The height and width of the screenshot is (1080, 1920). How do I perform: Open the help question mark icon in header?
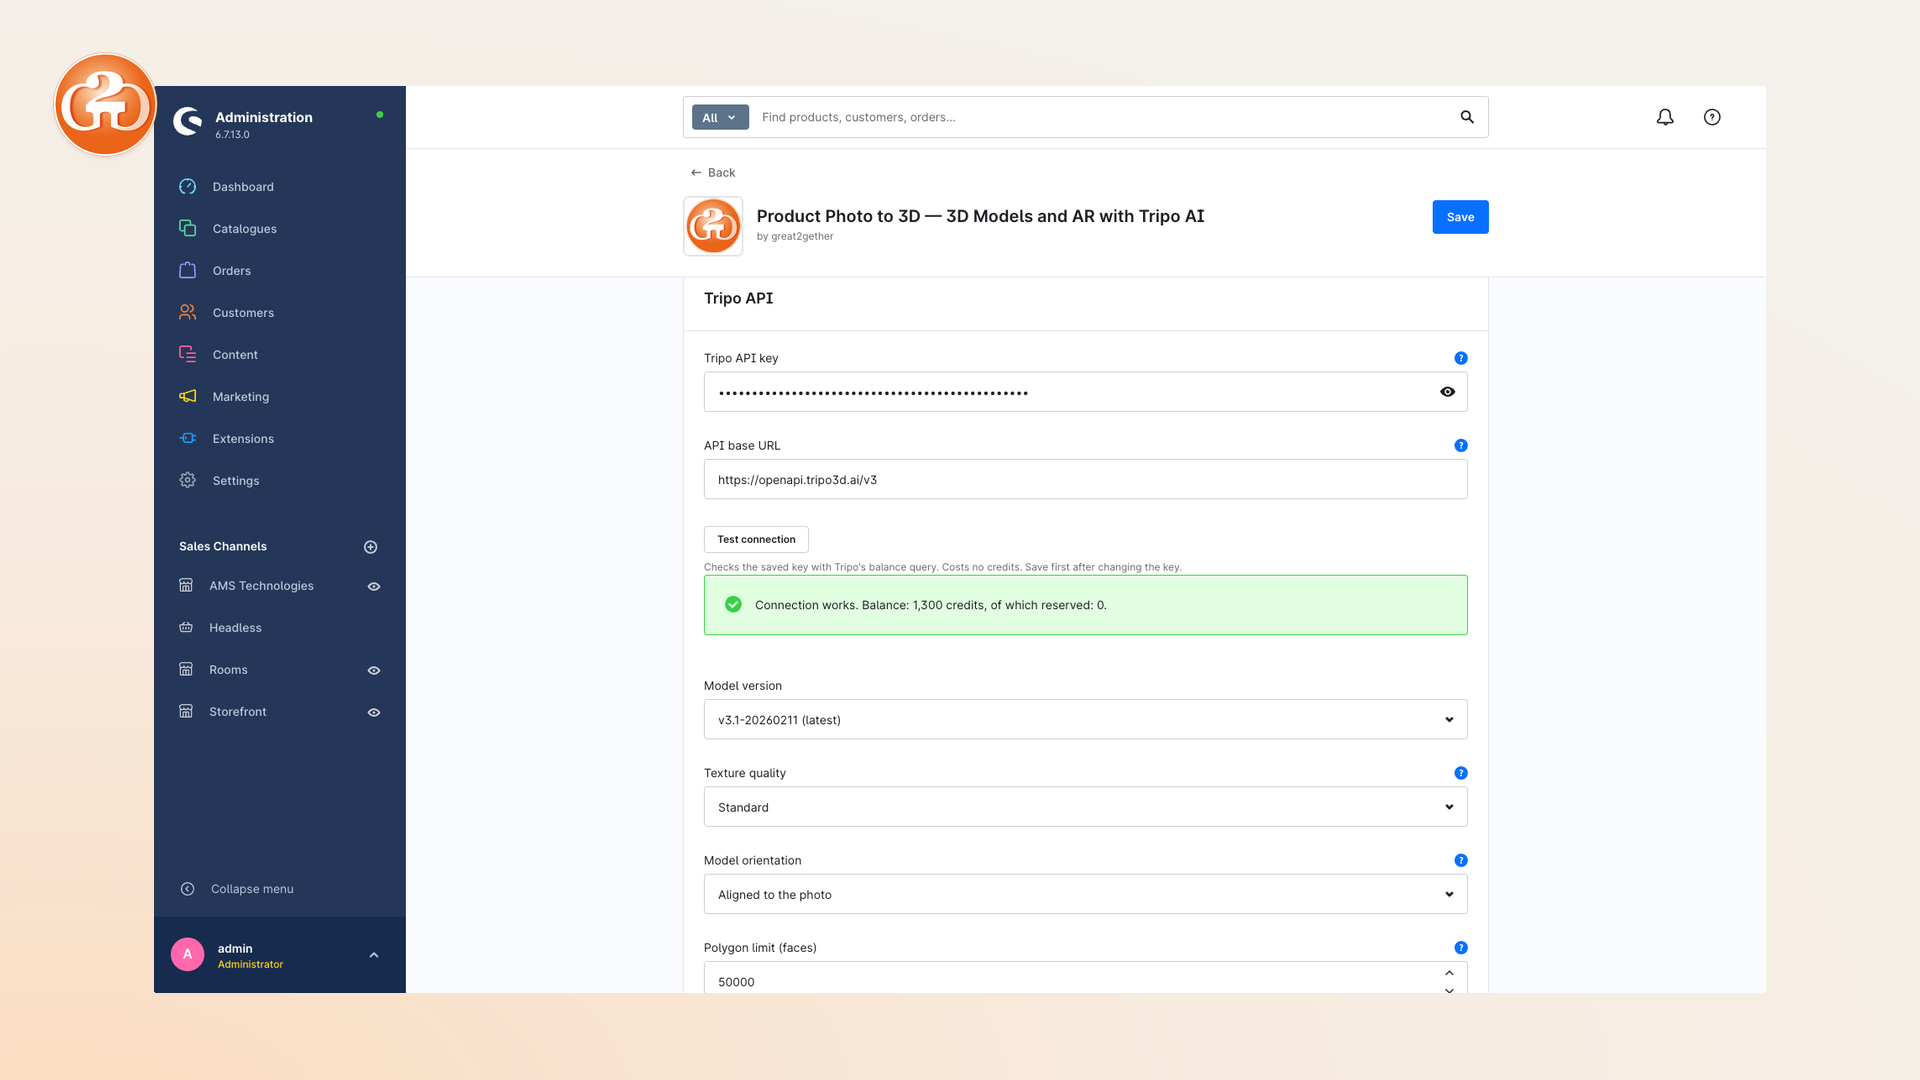[x=1712, y=117]
